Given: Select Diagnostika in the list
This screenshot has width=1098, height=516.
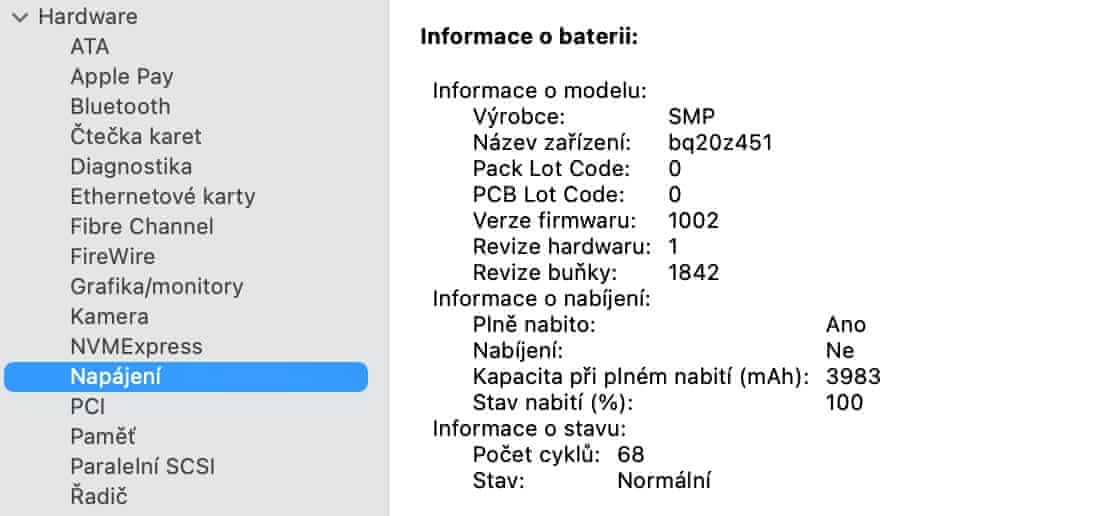Looking at the screenshot, I should pos(131,166).
